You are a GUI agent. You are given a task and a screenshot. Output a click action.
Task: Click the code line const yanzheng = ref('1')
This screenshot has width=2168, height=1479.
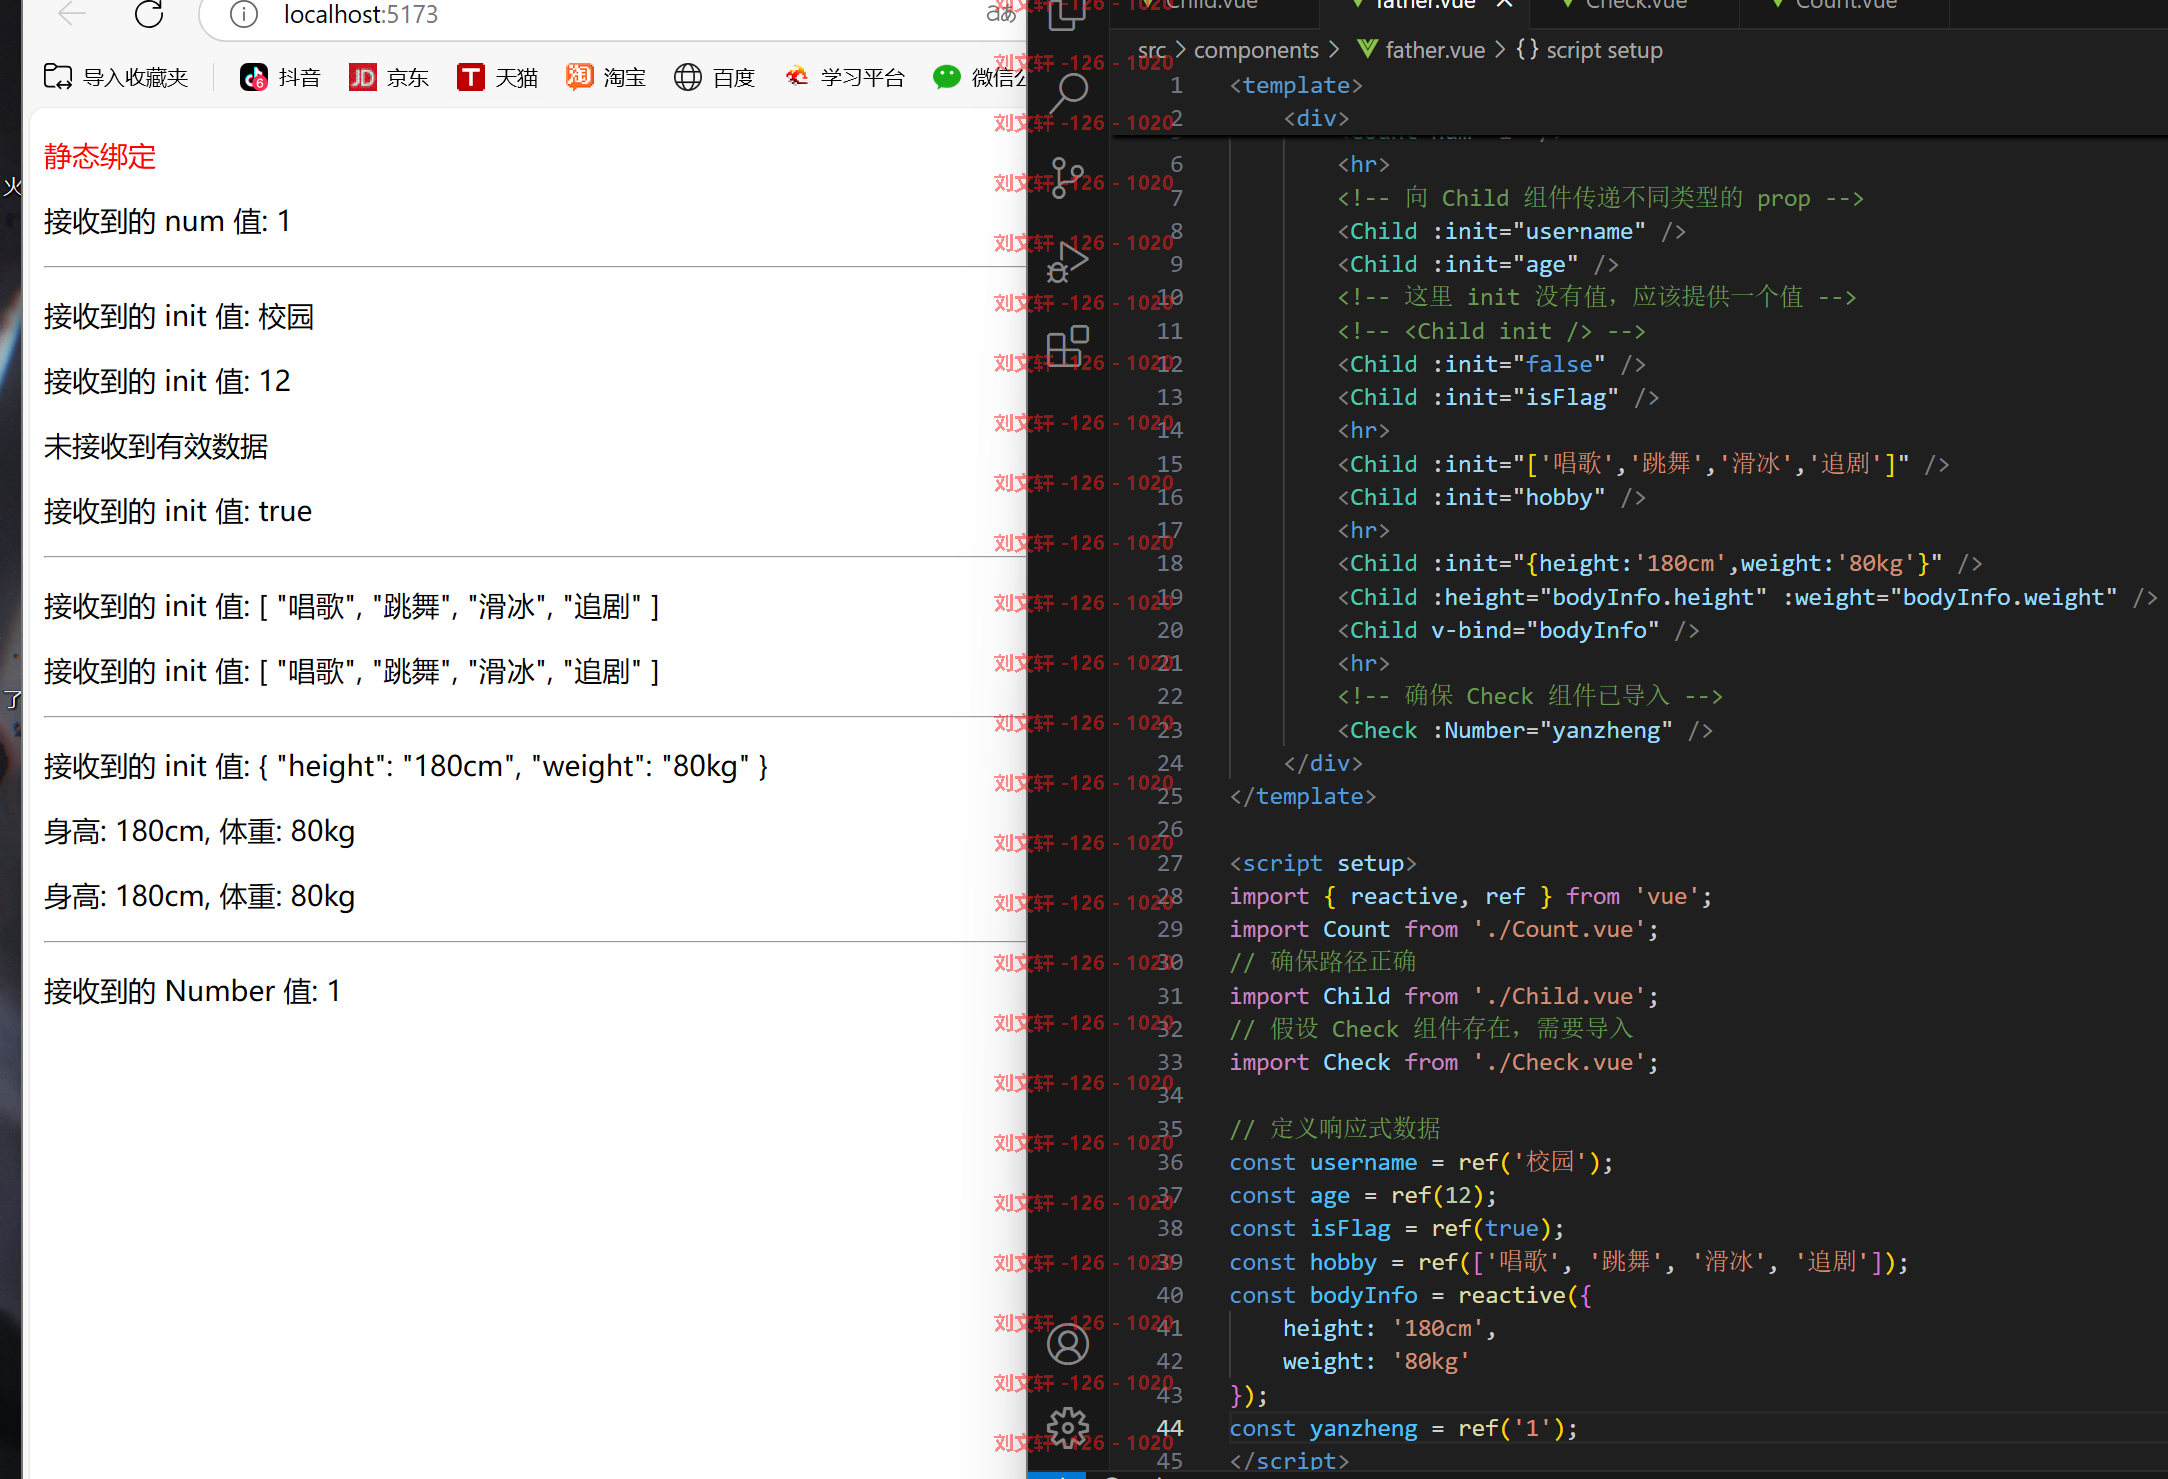click(1403, 1428)
